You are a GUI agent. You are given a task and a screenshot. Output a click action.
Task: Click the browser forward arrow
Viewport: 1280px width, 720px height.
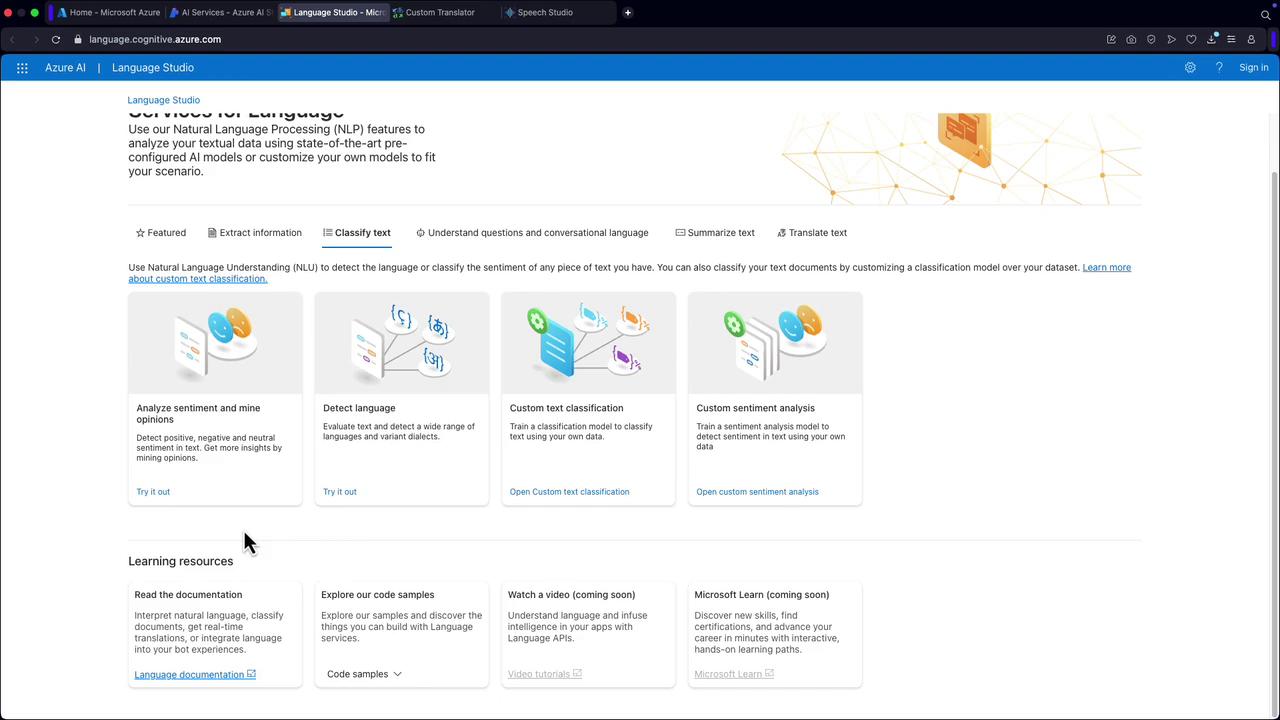35,40
